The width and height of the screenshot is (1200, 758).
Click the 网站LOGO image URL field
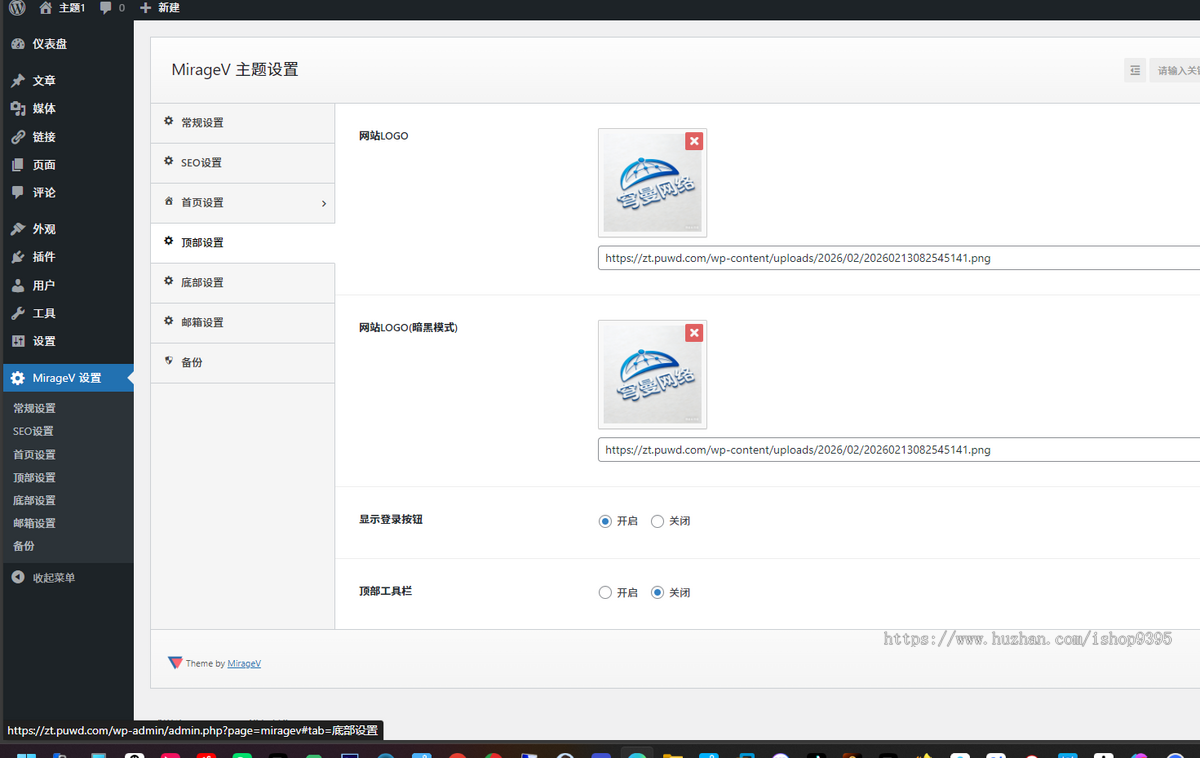tap(899, 258)
